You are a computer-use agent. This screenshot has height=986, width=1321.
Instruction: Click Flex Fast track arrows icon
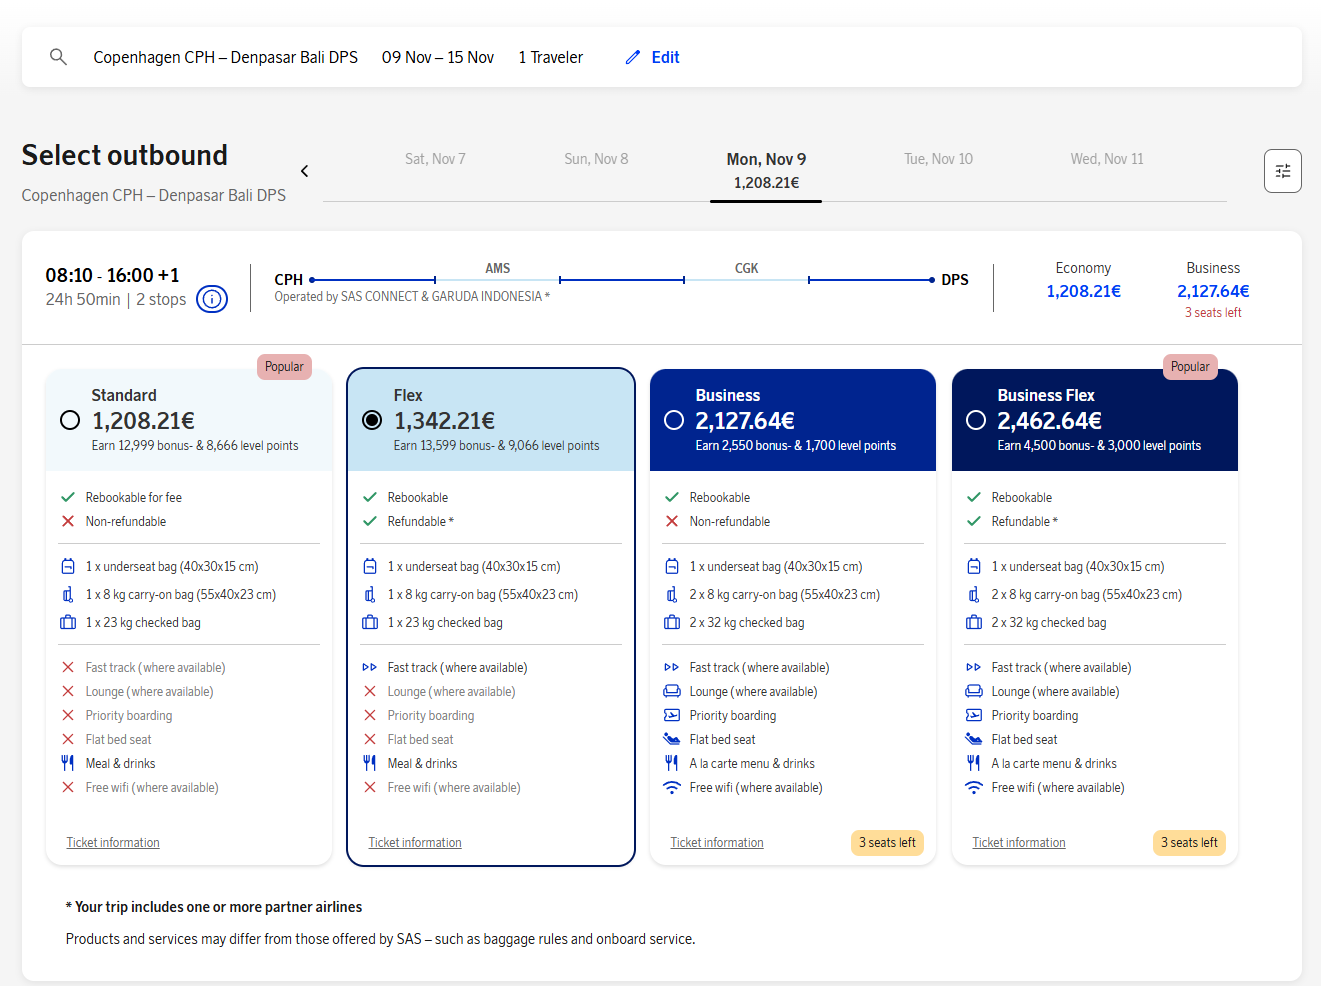click(370, 667)
